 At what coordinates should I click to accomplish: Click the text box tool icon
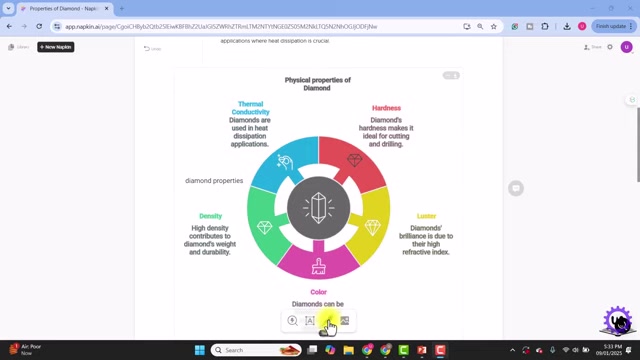click(x=310, y=321)
